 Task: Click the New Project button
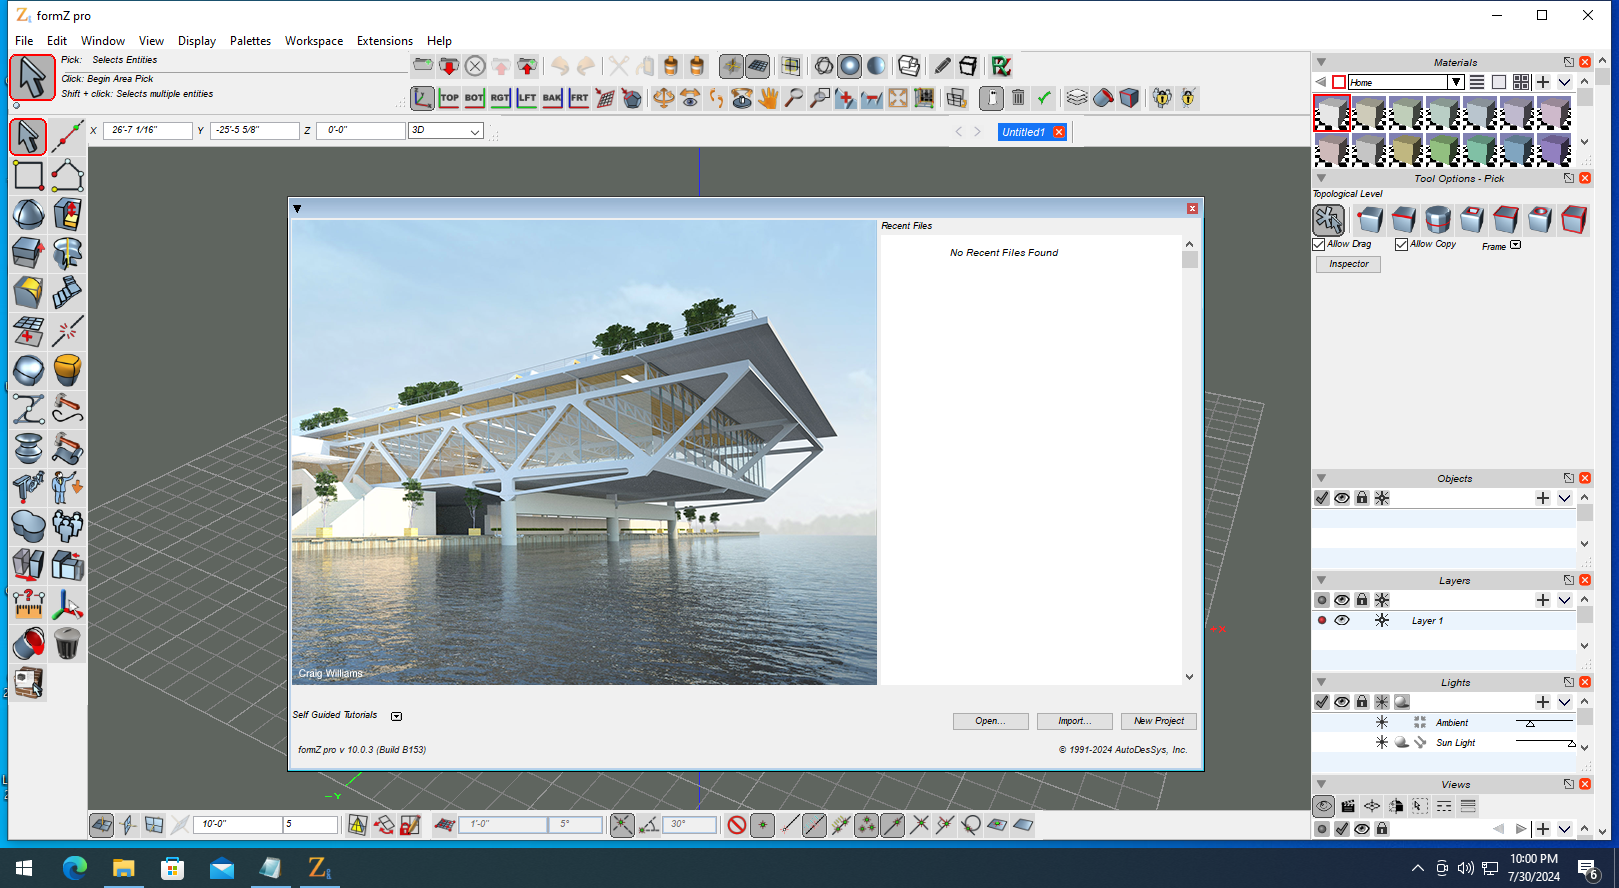[x=1159, y=721]
